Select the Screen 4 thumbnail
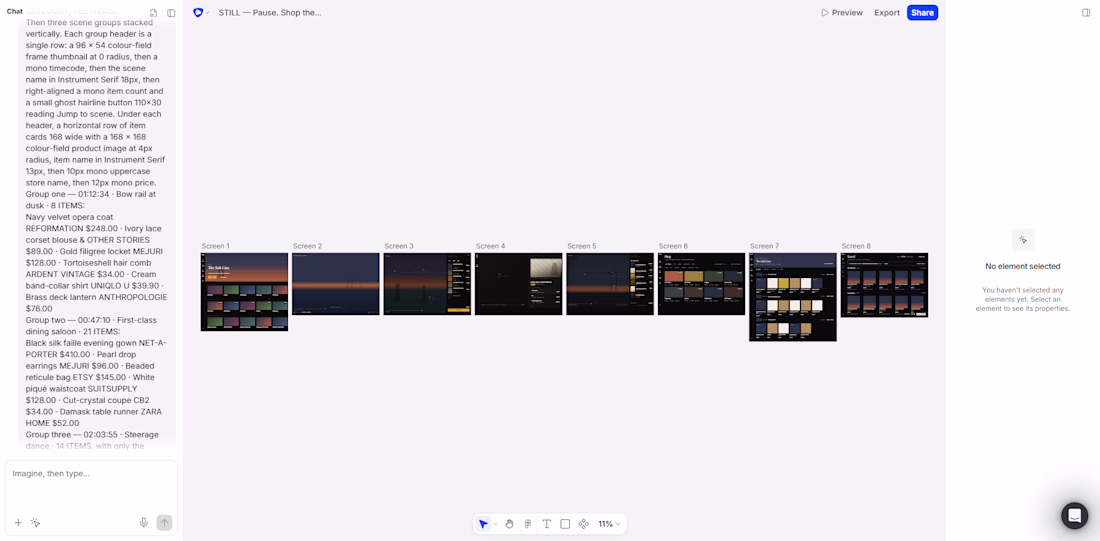Screen dimensions: 1100x541 pyautogui.click(x=518, y=283)
